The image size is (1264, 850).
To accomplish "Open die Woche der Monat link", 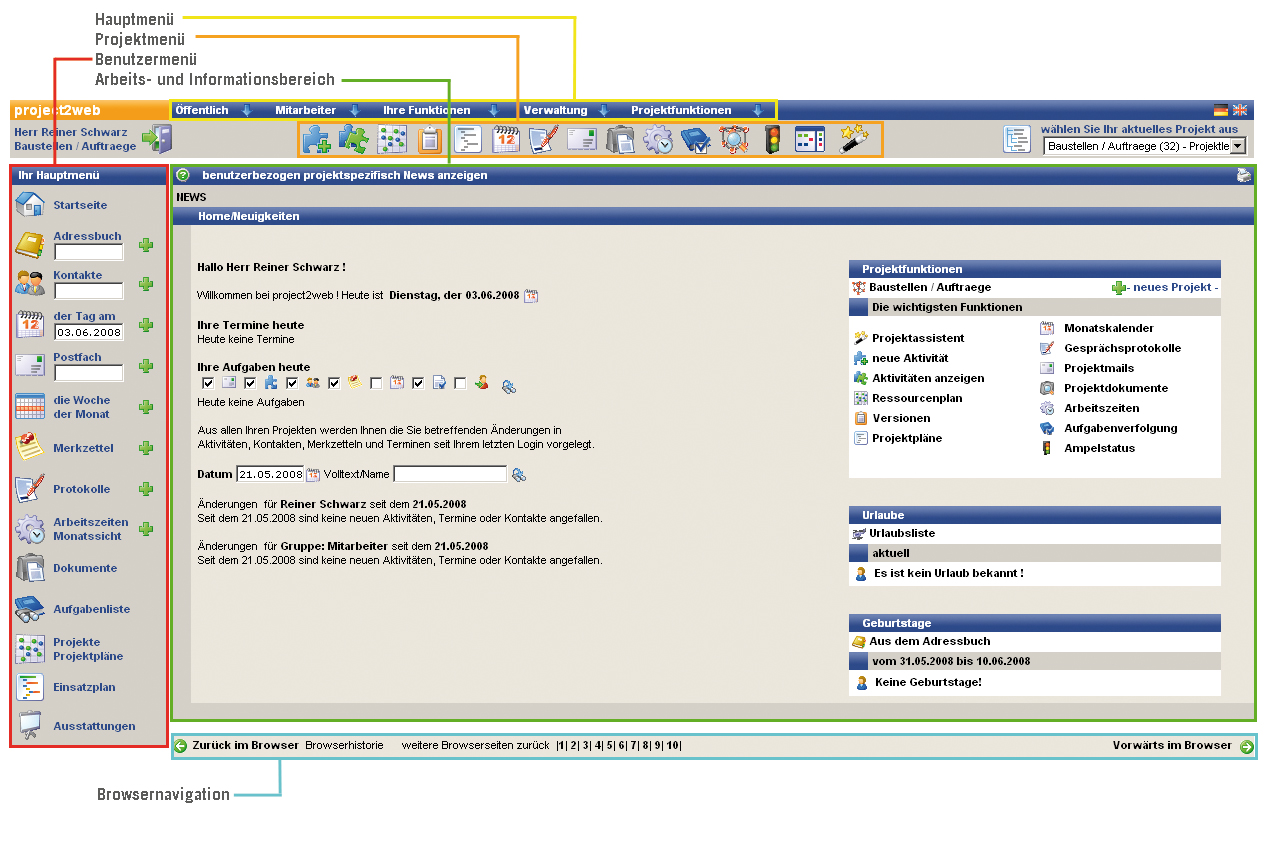I will click(82, 407).
